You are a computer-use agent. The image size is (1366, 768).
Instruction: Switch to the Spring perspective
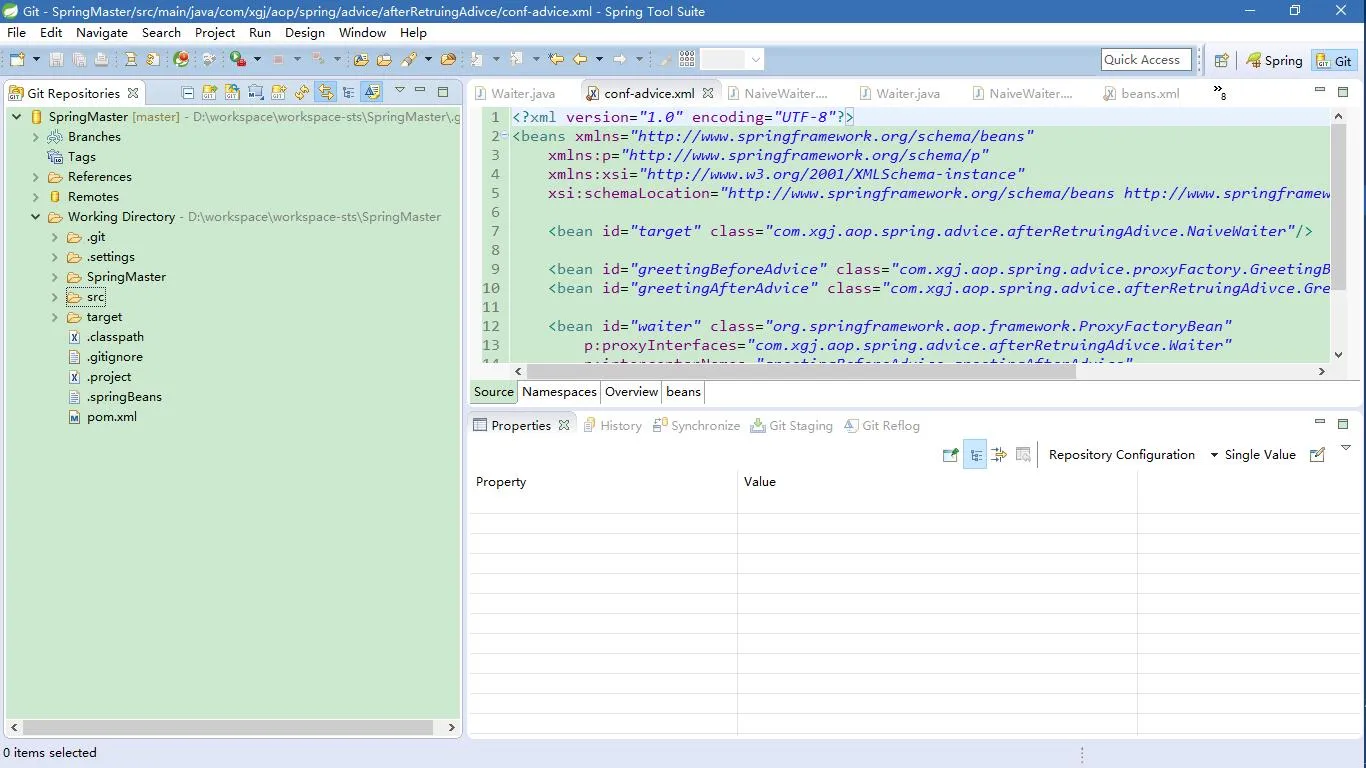coord(1274,60)
